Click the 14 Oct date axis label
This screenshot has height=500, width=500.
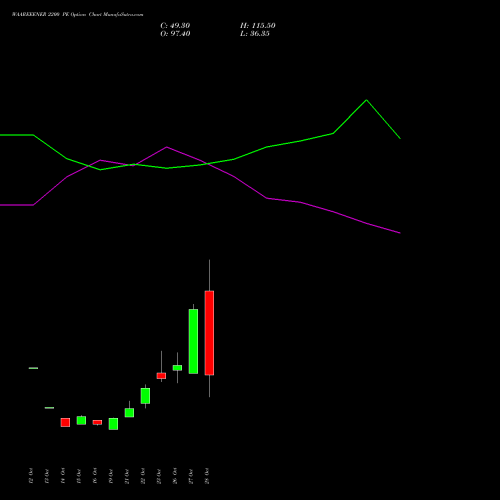[x=63, y=476]
